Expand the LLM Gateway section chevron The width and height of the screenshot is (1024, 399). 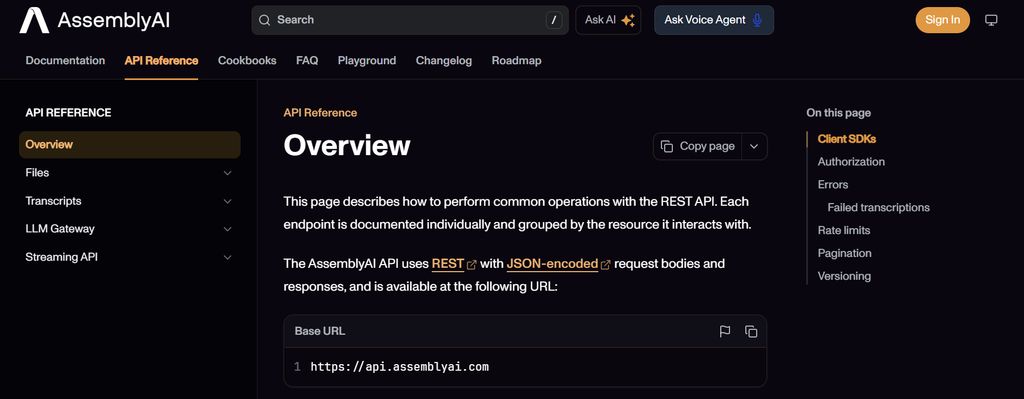click(x=227, y=229)
